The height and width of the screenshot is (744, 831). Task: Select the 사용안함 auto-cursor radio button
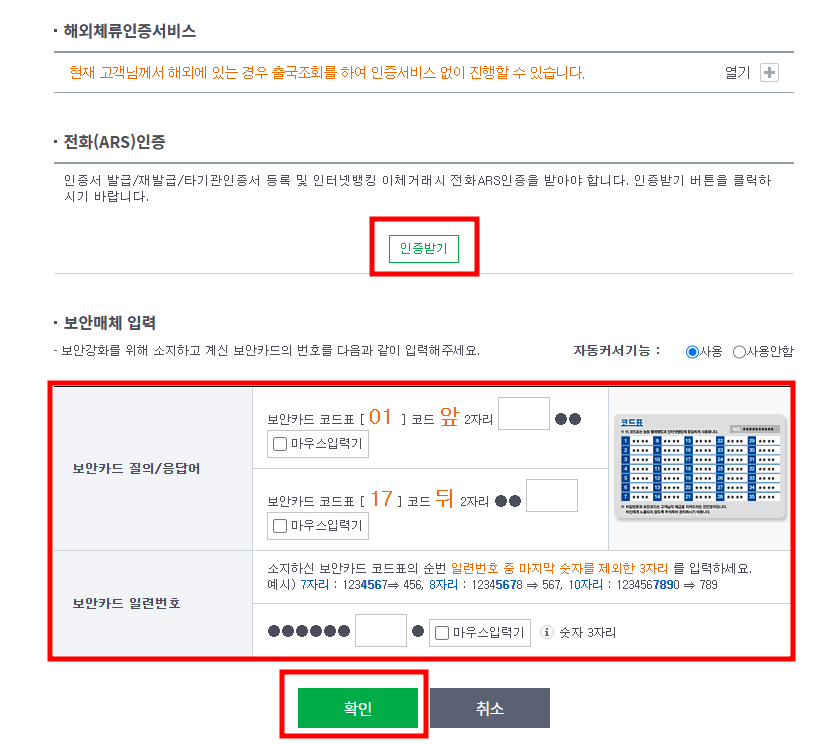tap(739, 352)
